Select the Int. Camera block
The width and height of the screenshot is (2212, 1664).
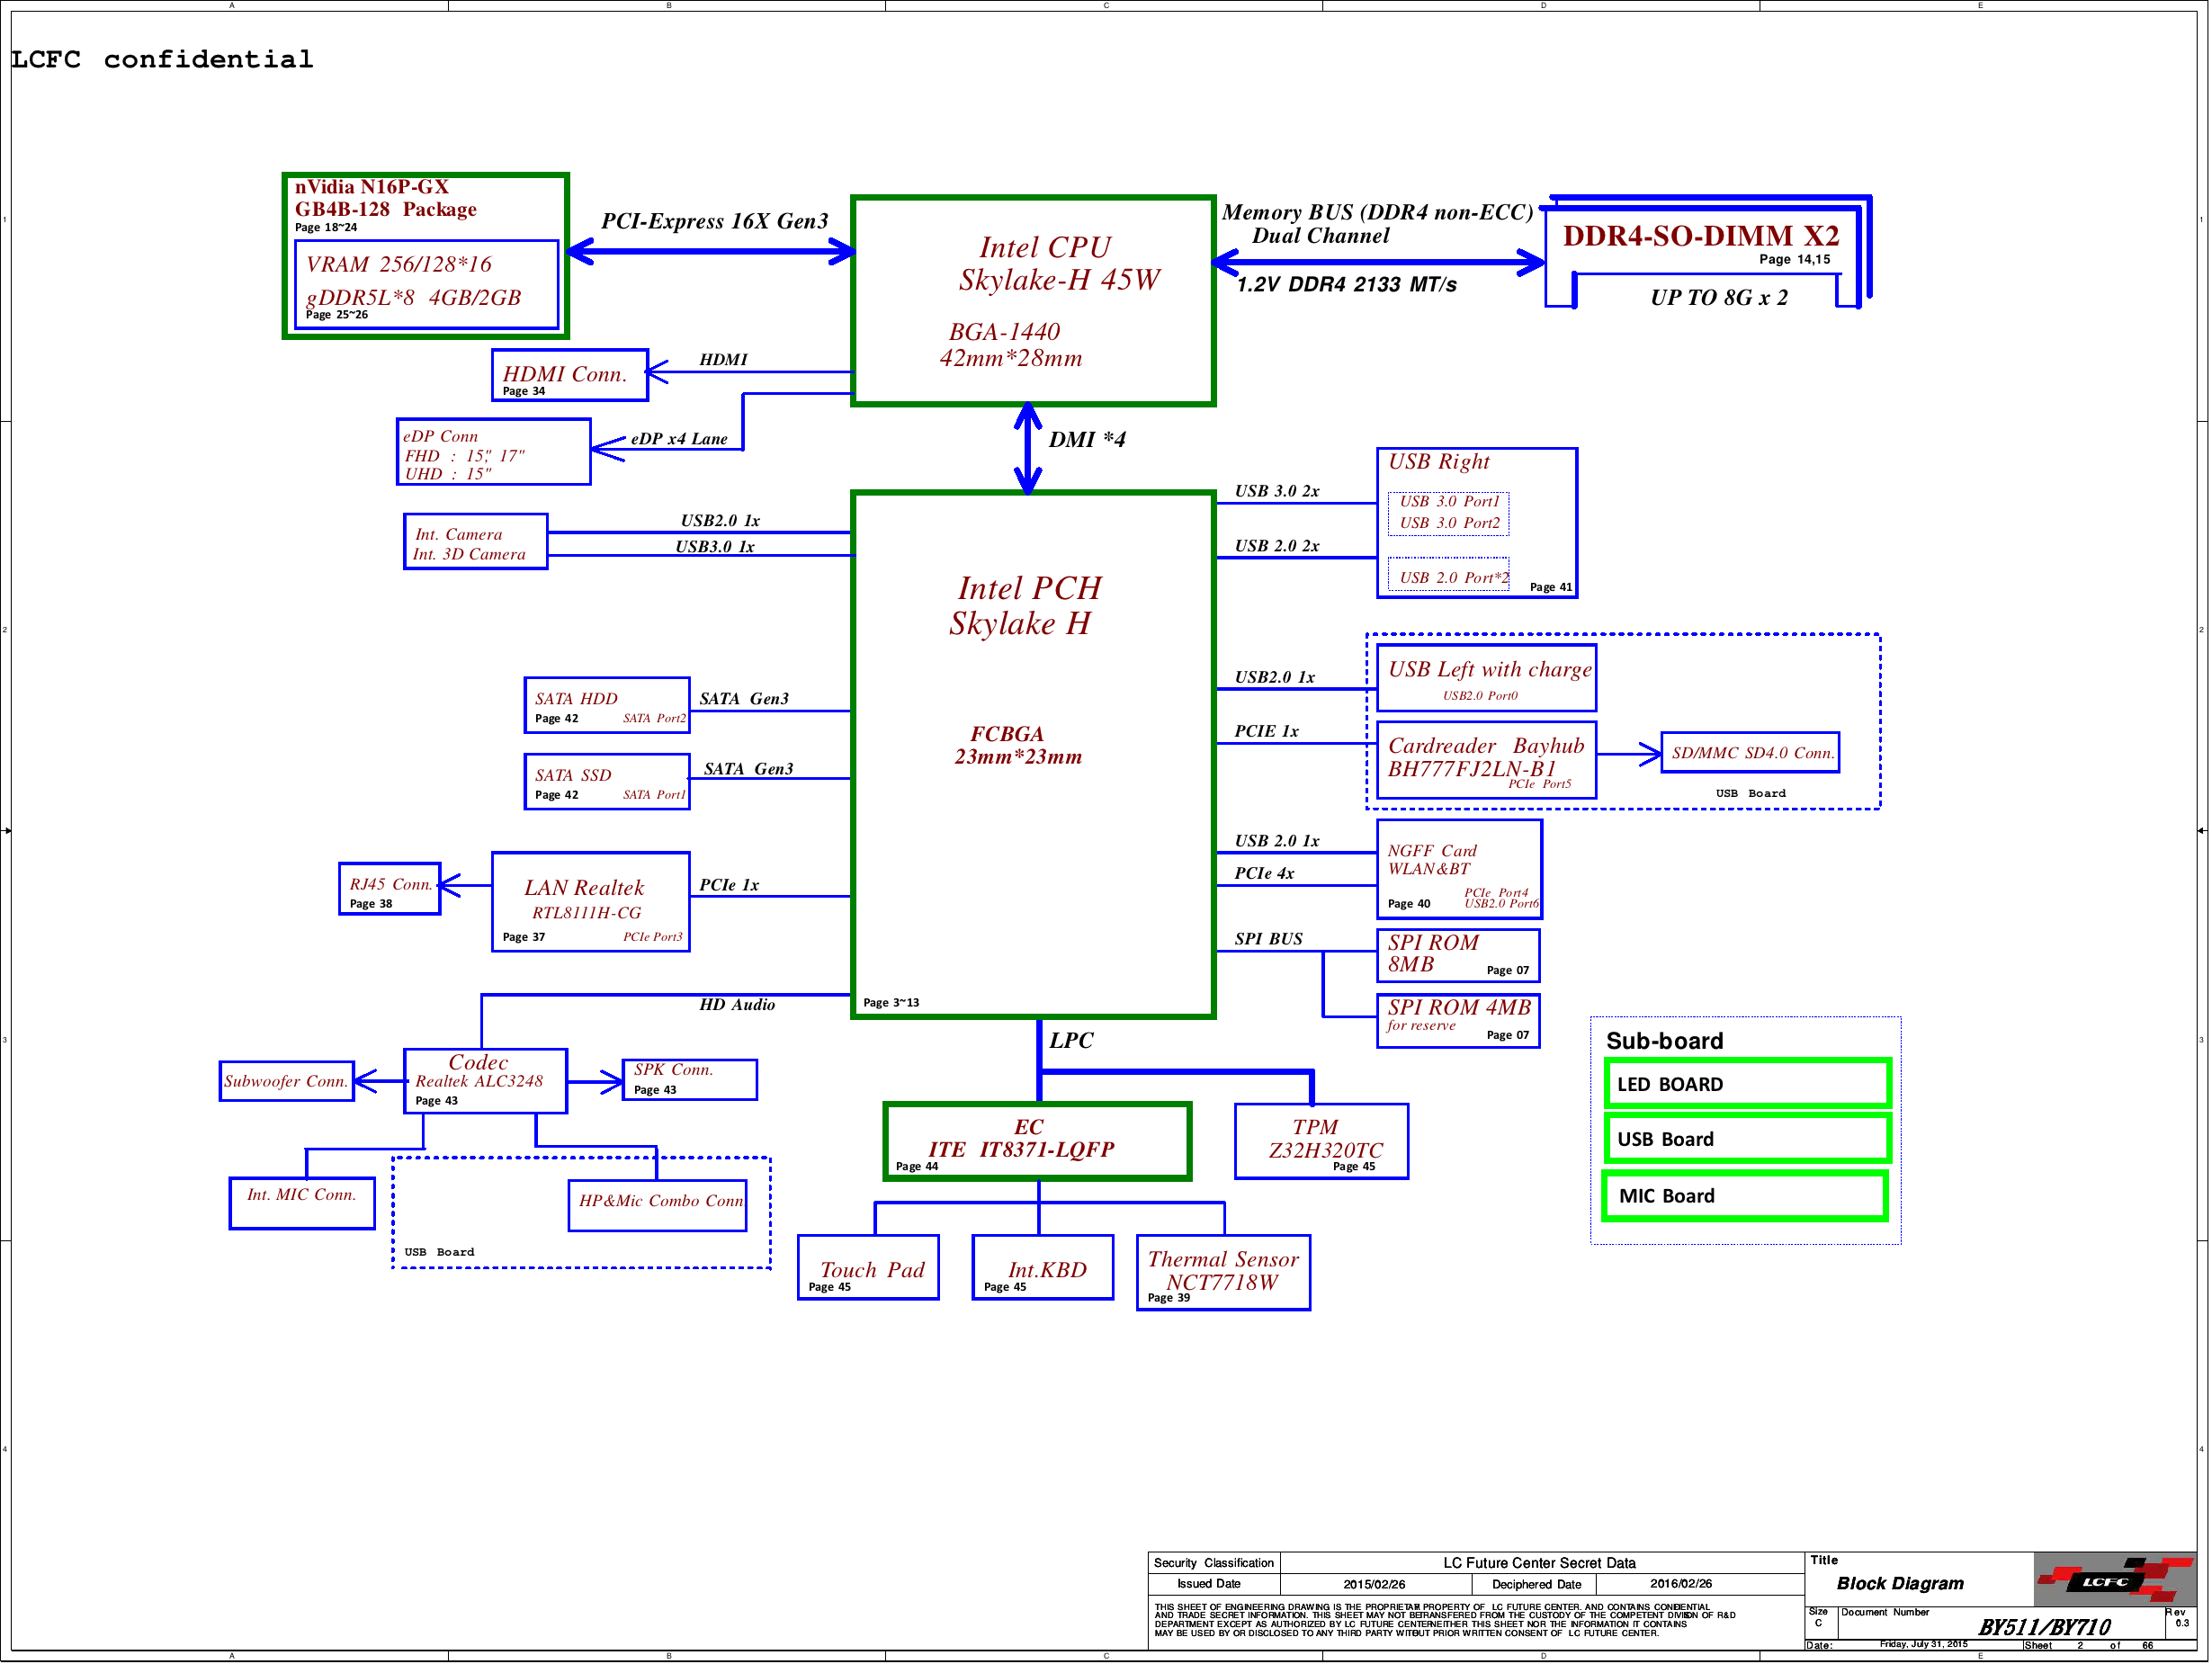475,542
